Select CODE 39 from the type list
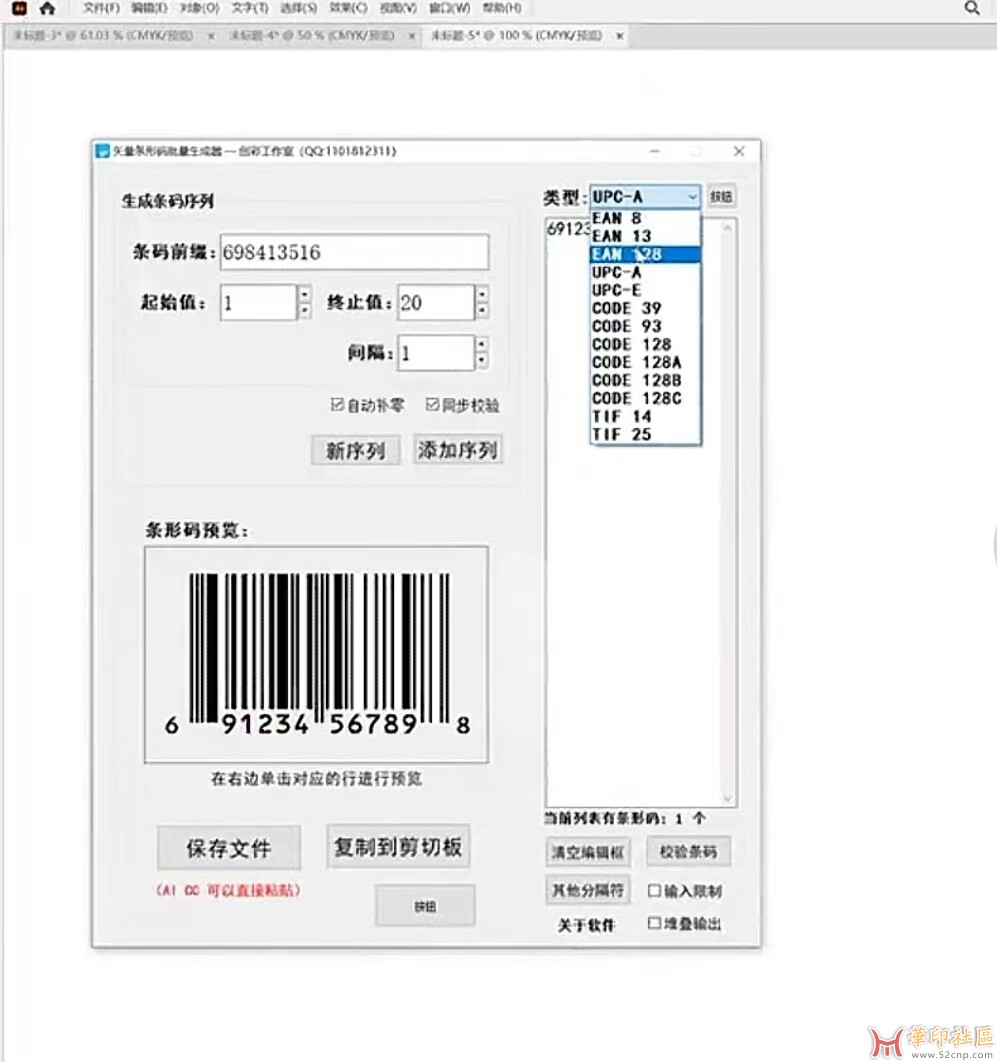The height and width of the screenshot is (1062, 997). (645, 308)
